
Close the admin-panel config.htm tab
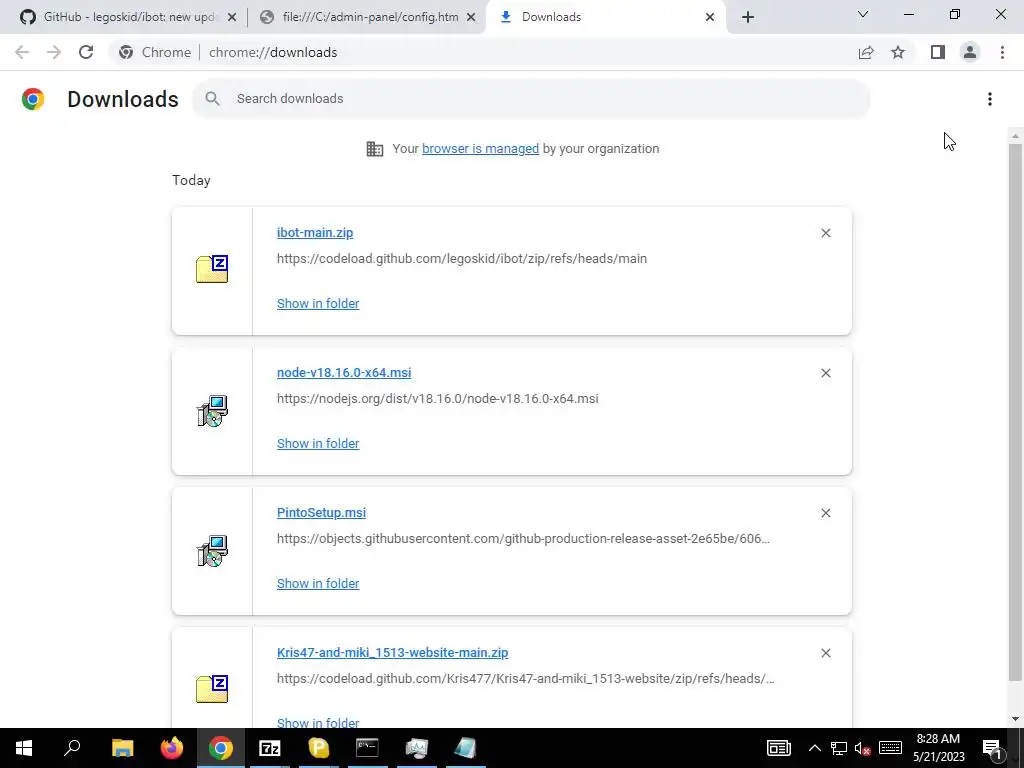click(471, 17)
